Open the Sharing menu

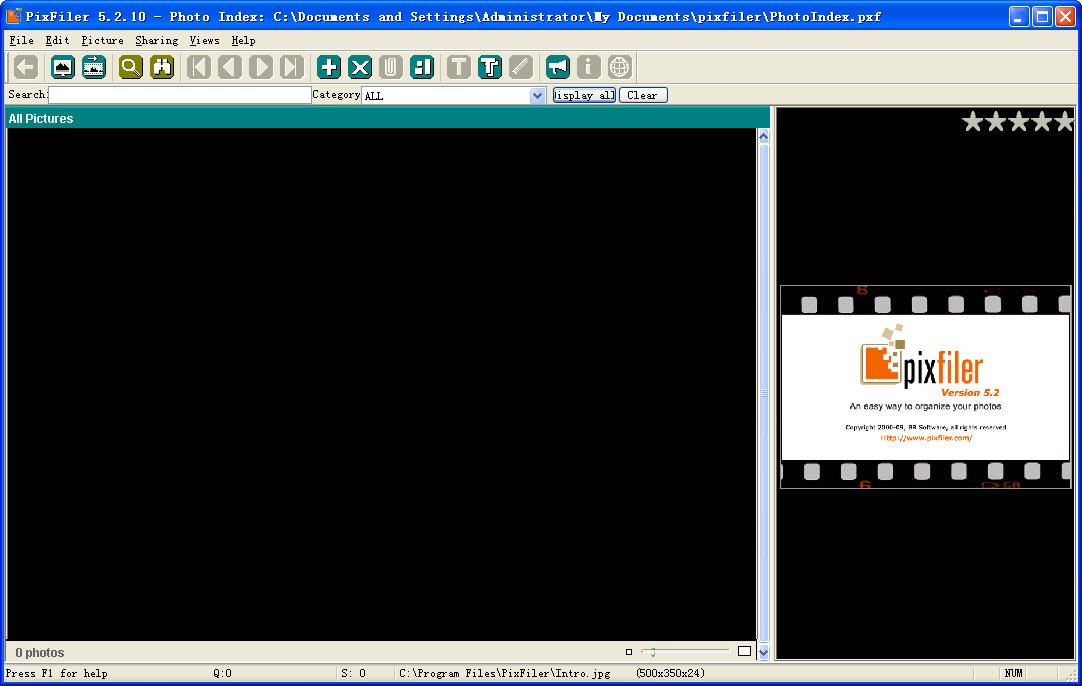click(157, 41)
